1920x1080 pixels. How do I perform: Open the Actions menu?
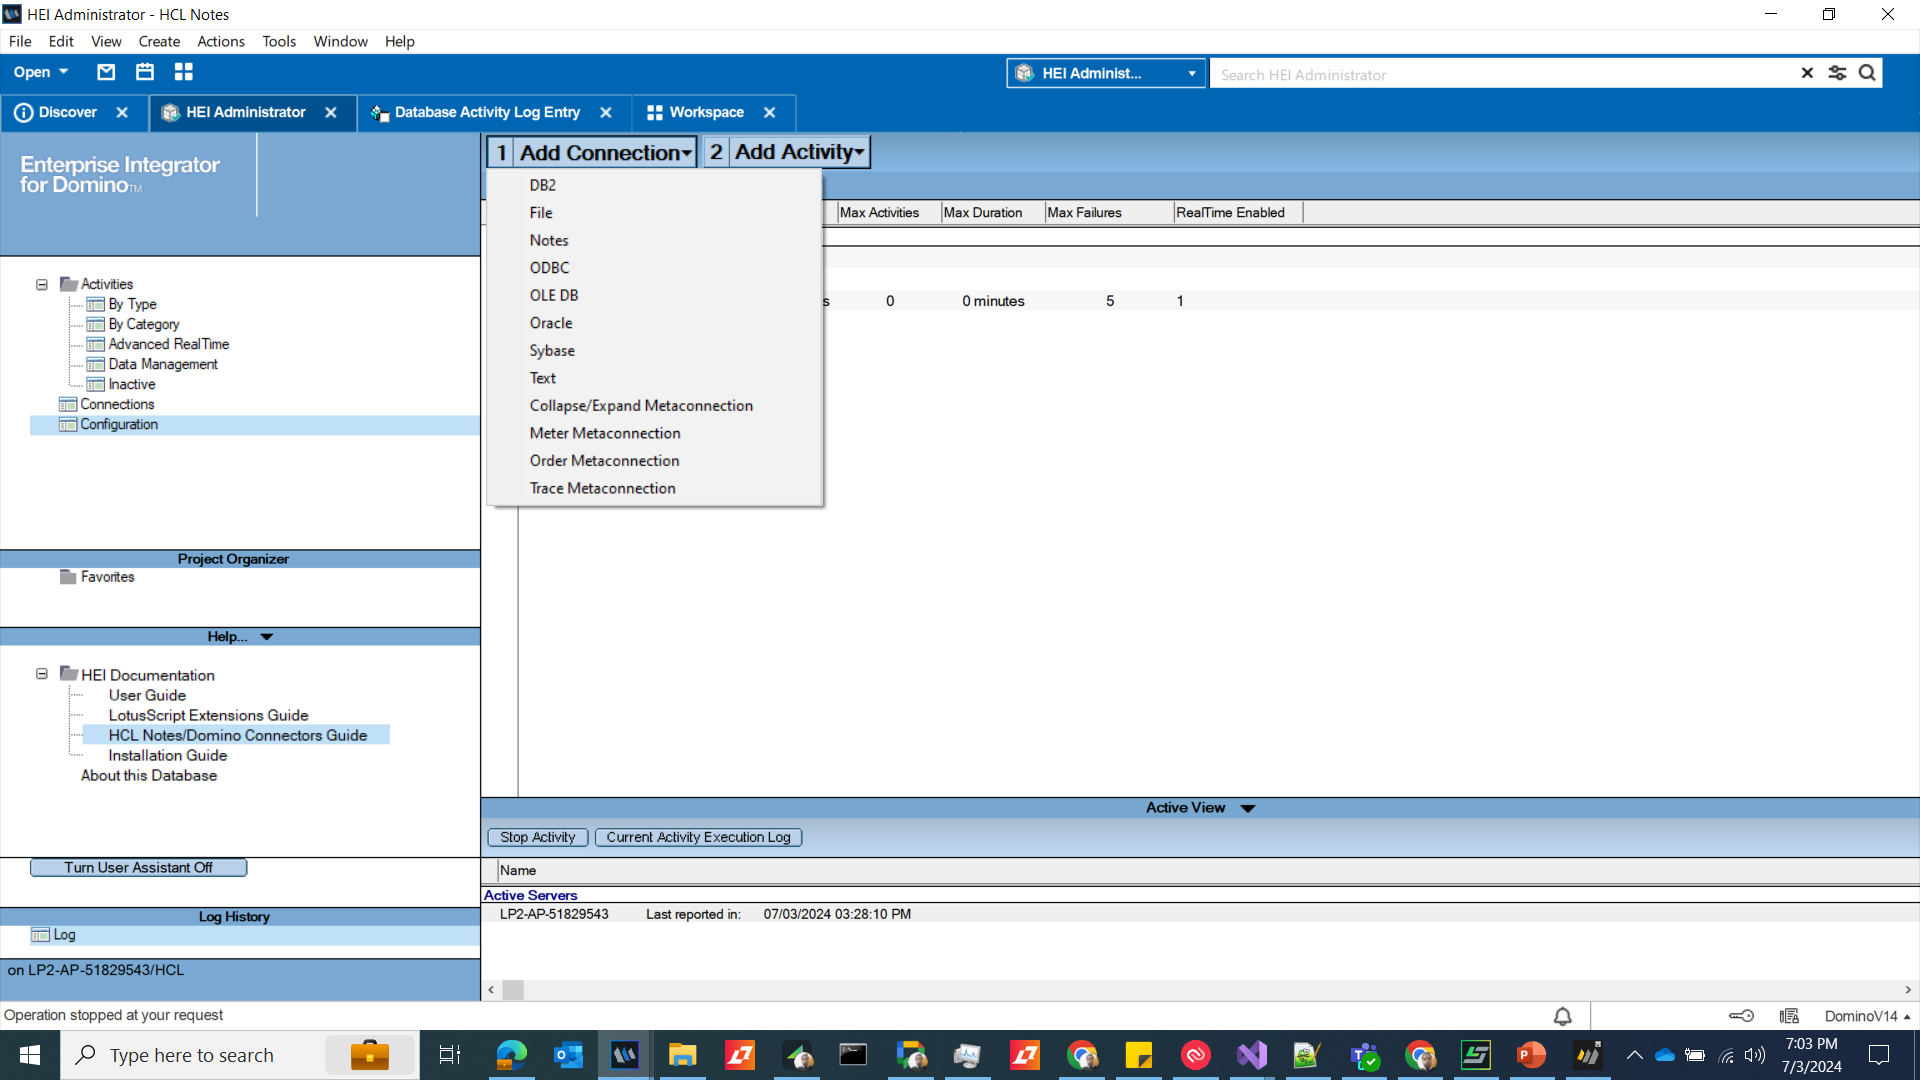click(221, 41)
